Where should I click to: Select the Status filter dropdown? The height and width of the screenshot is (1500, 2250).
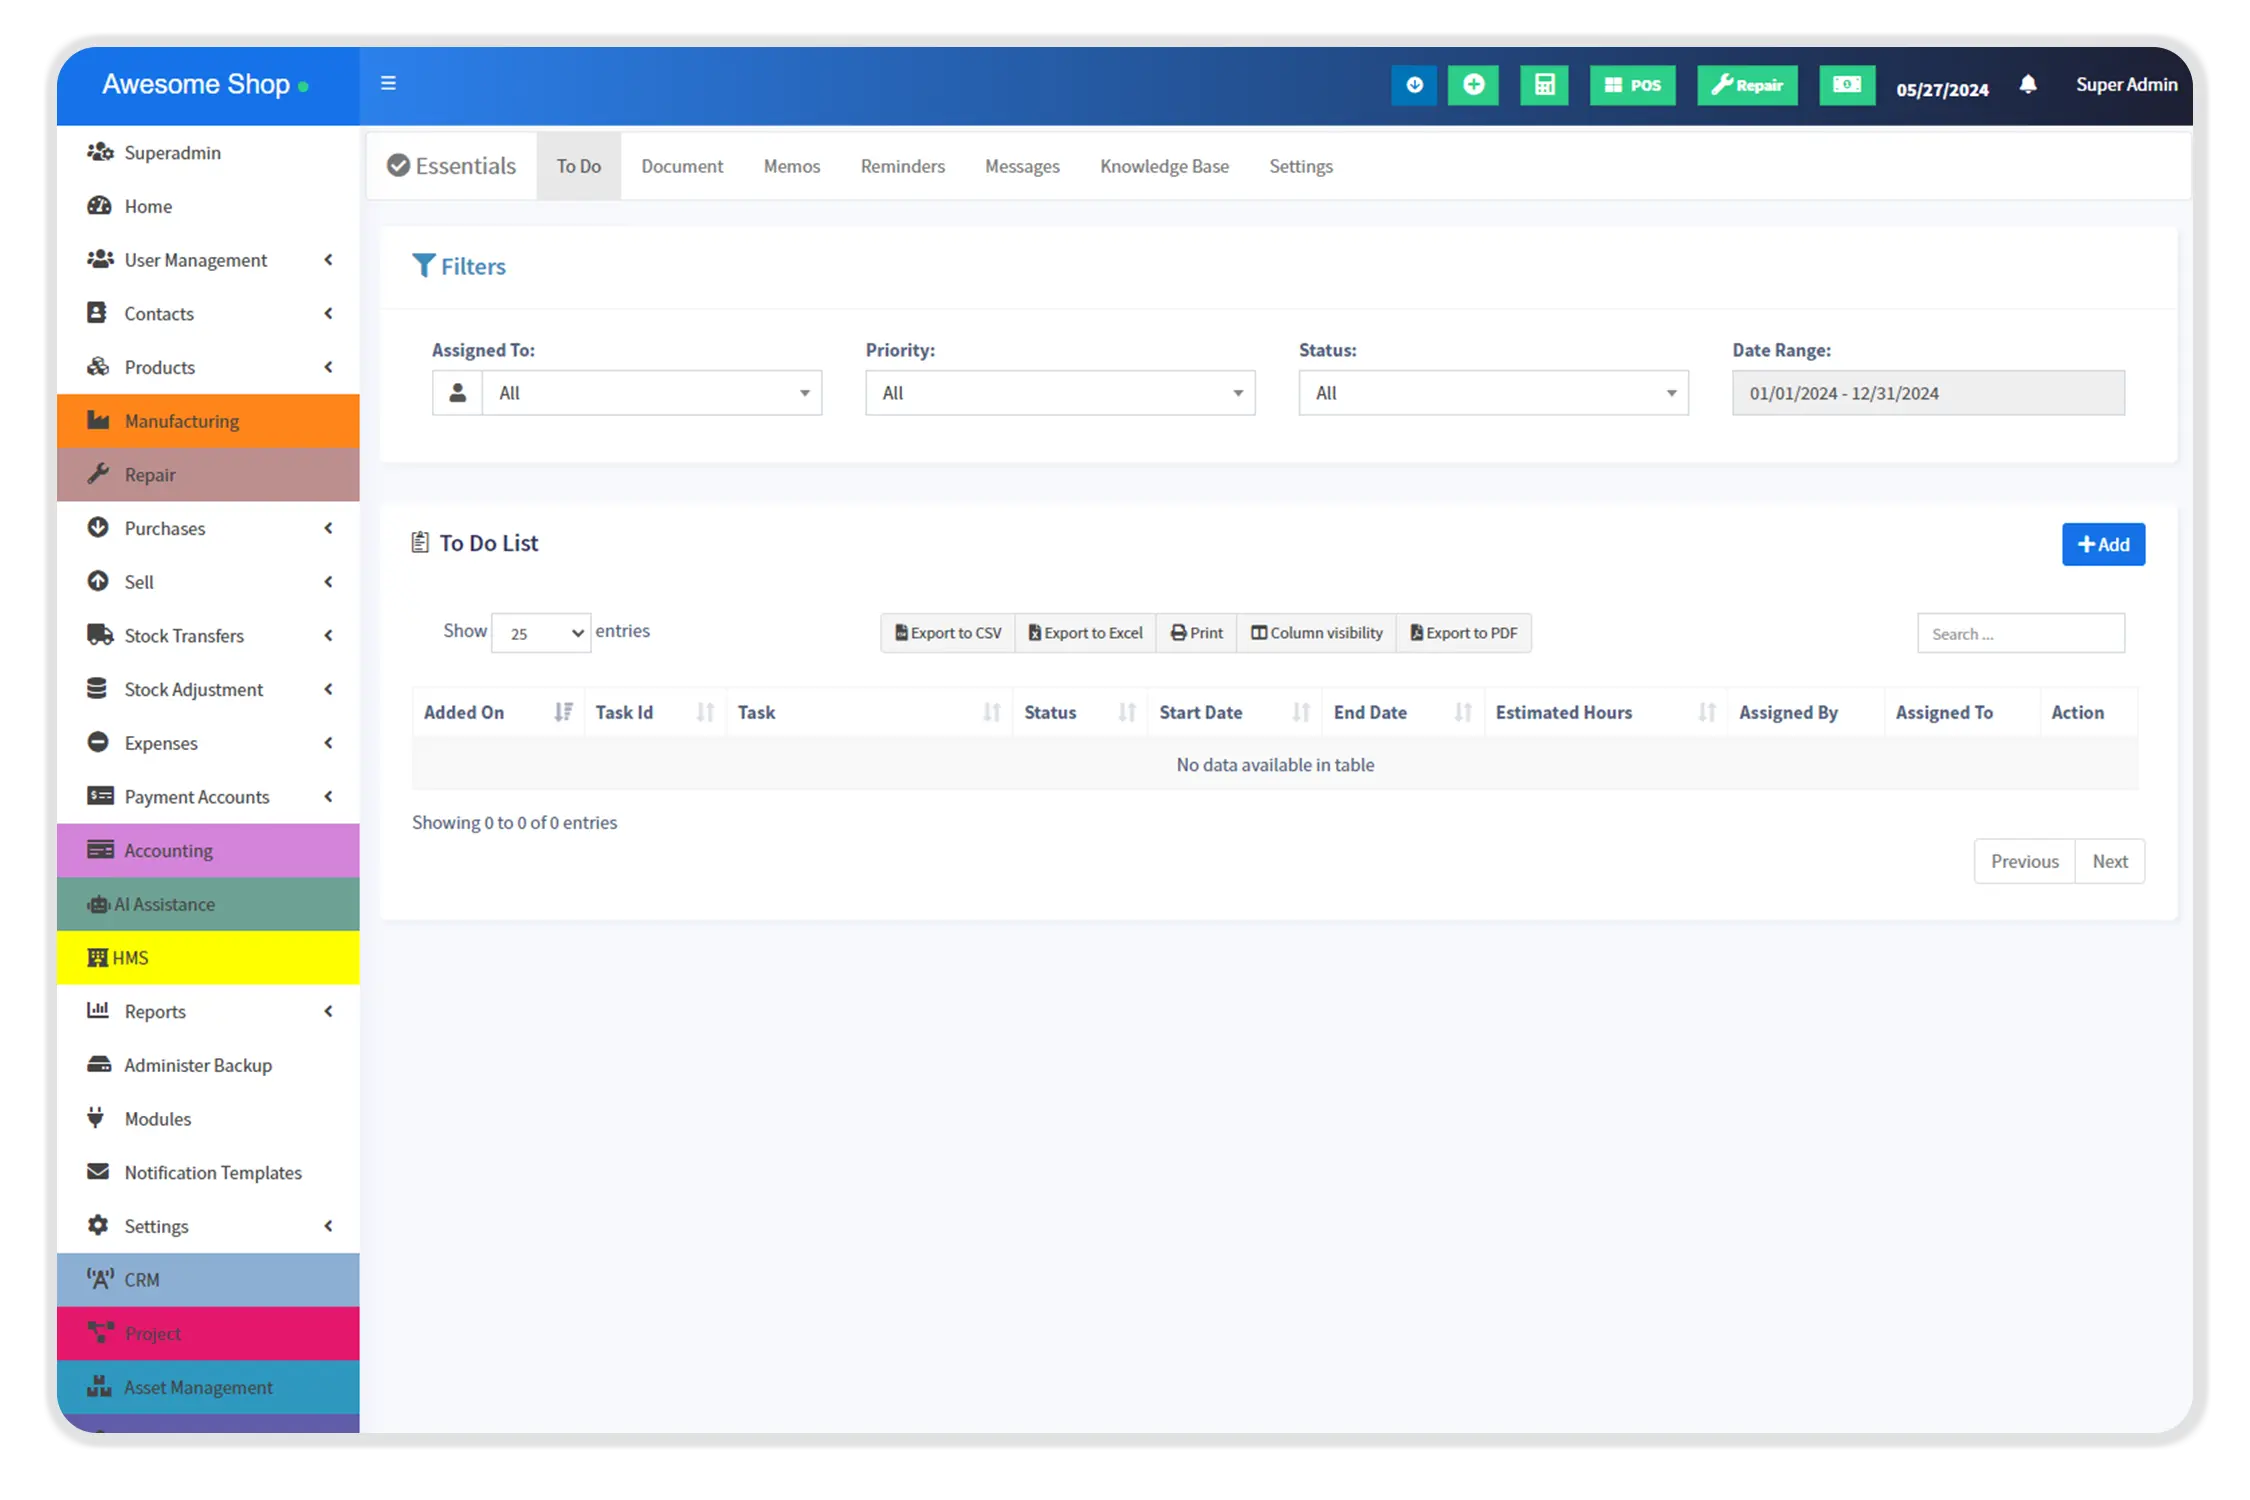point(1493,392)
